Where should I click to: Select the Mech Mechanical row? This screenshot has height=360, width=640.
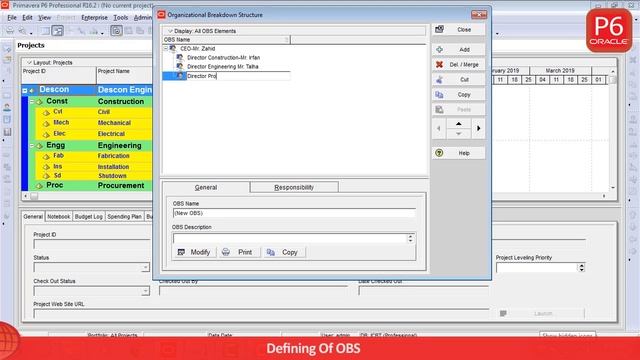click(94, 122)
